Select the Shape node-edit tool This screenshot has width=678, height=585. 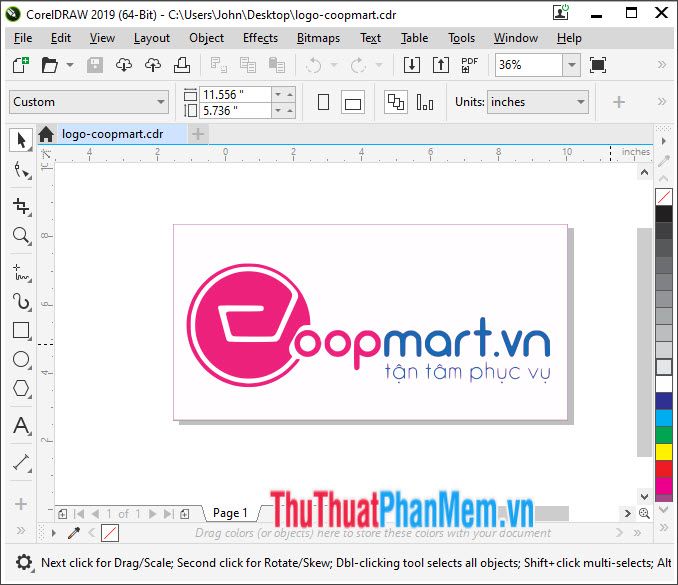coord(21,170)
